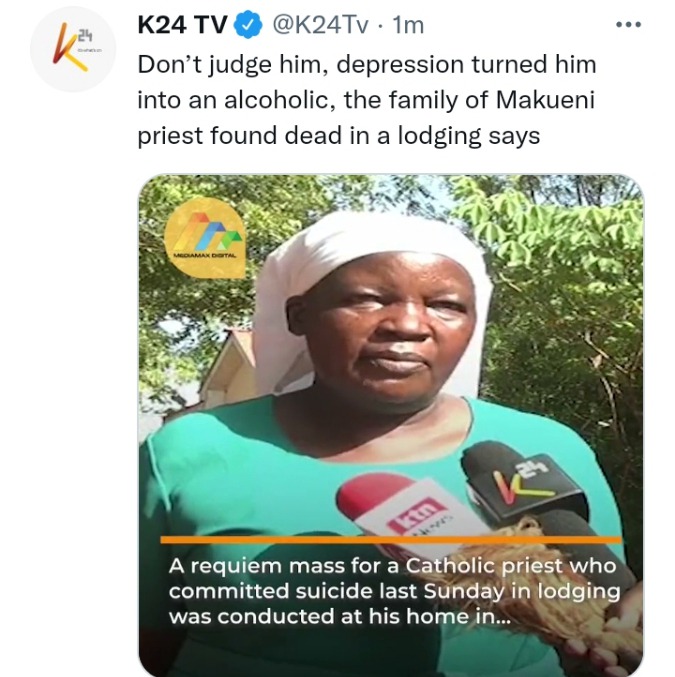Open the 1m timestamp link
Image resolution: width=675 pixels, height=677 pixels.
(408, 25)
